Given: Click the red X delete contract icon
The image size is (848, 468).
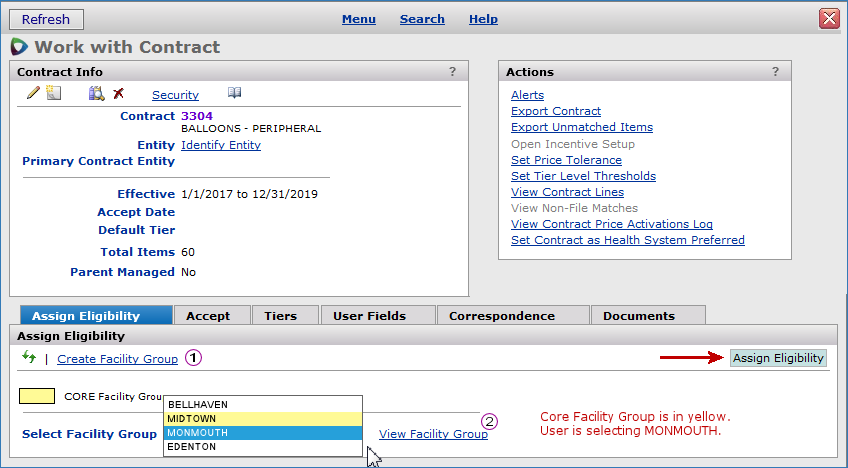Looking at the screenshot, I should coord(119,94).
